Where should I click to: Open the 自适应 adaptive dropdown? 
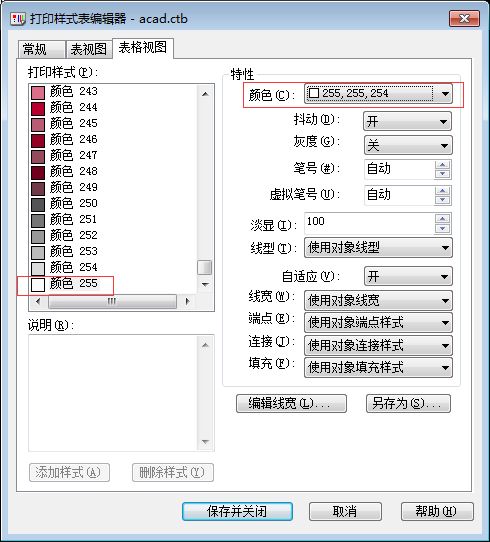click(408, 276)
